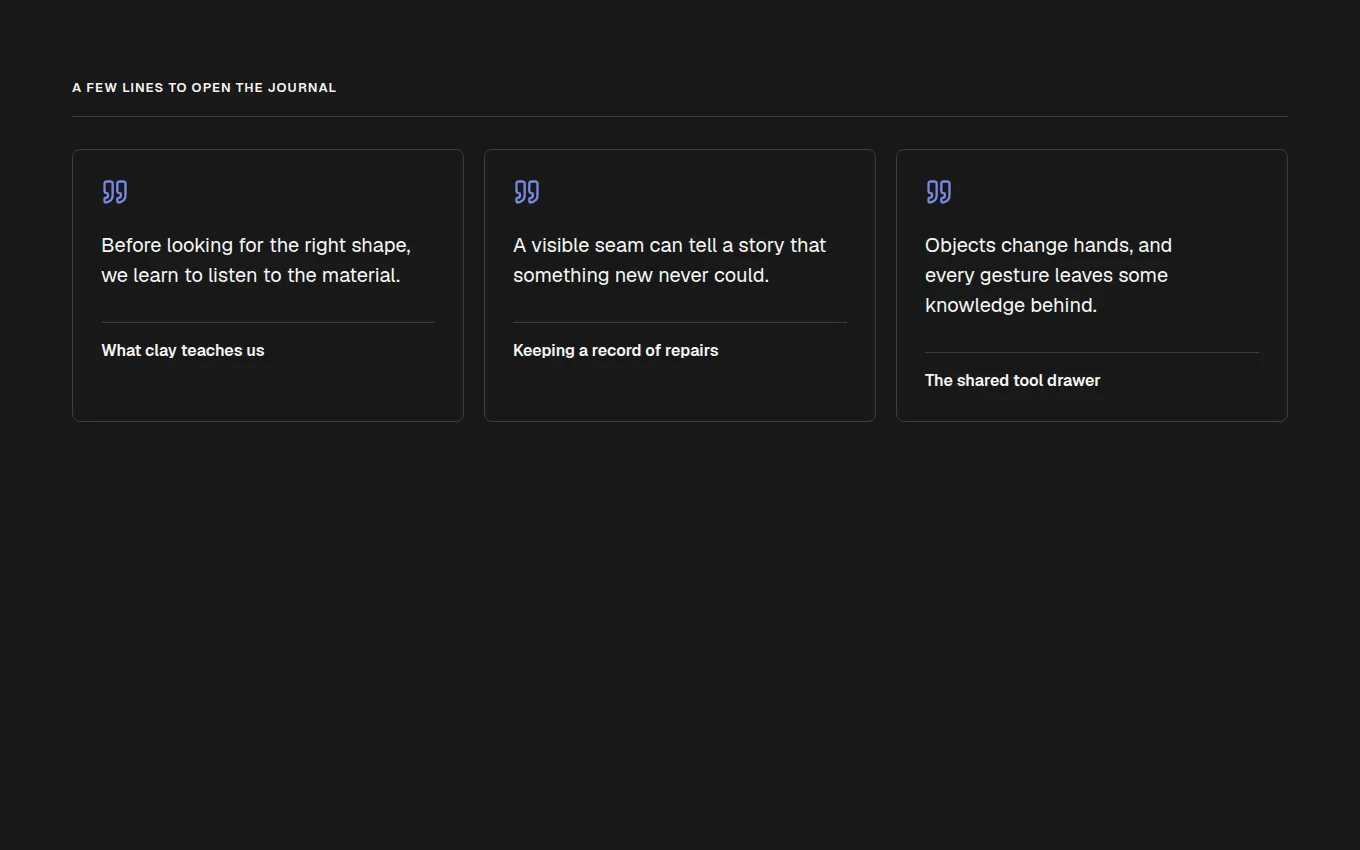Screen dimensions: 1360x850
Task: Click divider line above "Keeping a record of repairs"
Action: pos(680,322)
